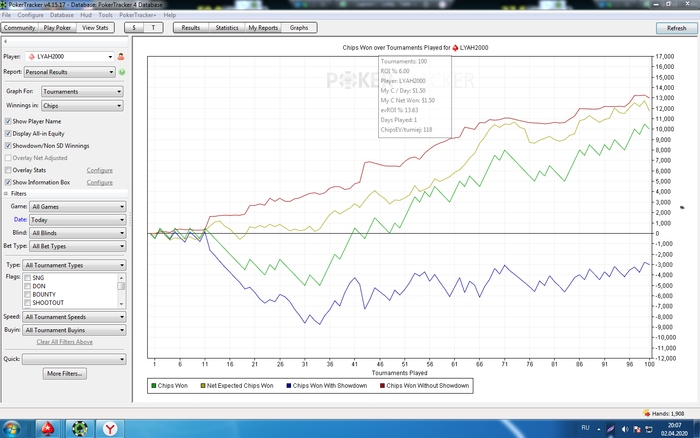Click the volume icon in system tray

[625, 429]
